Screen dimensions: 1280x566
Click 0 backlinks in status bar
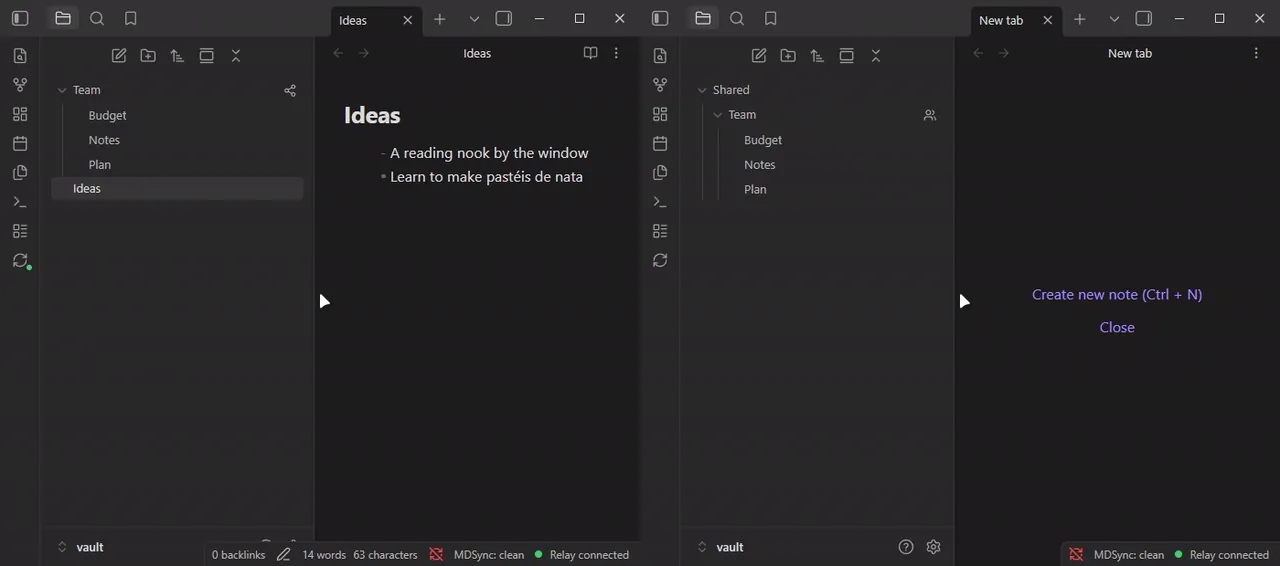[238, 554]
